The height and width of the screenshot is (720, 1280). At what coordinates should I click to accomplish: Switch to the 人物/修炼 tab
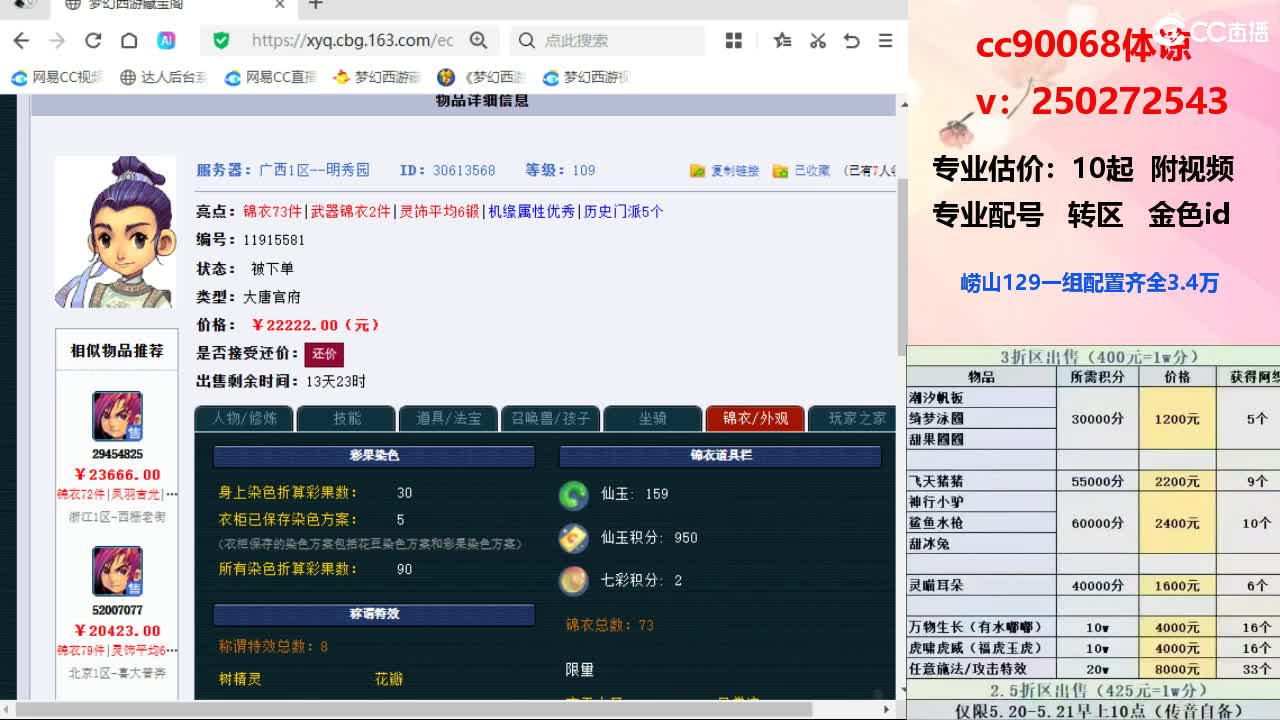(x=243, y=418)
